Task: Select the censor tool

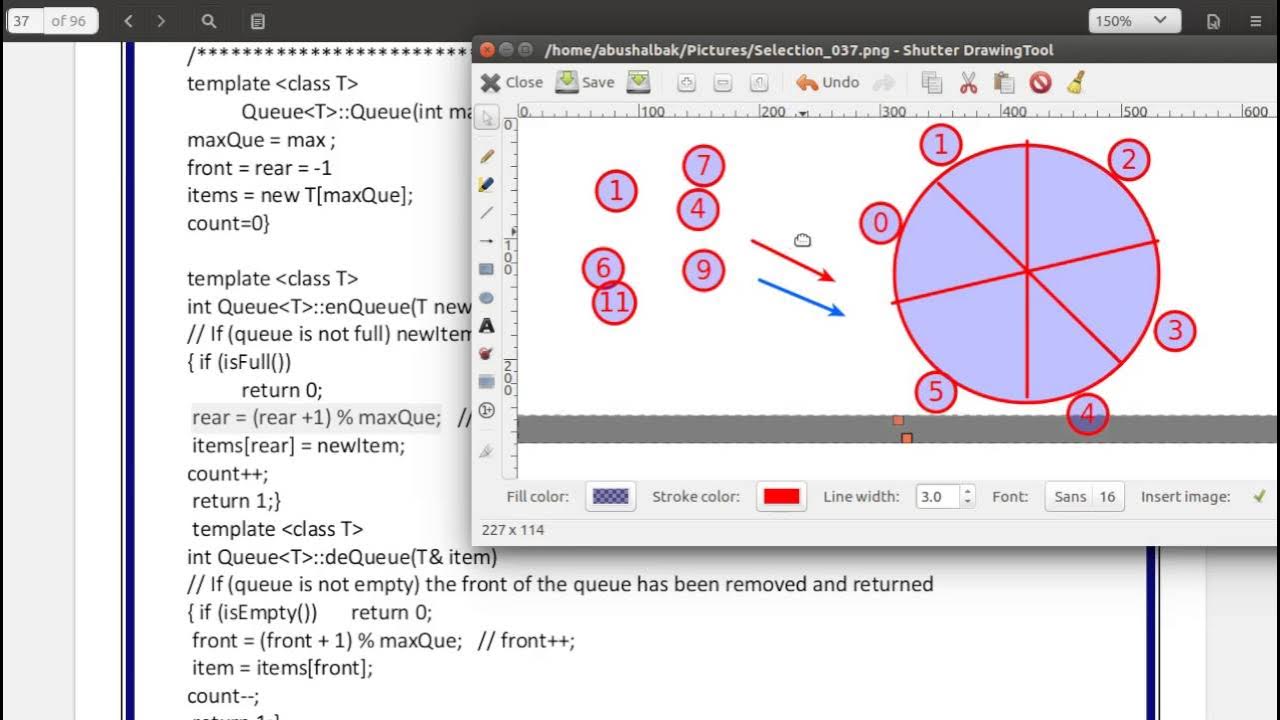Action: coord(487,354)
